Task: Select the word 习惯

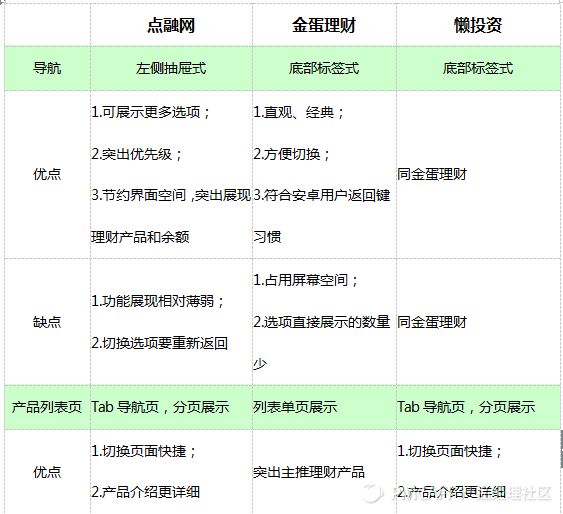Action: 267,237
